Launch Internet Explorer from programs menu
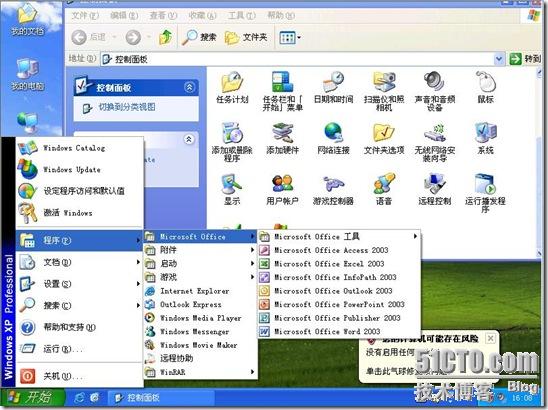Viewport: 548px width, 410px height. [x=200, y=291]
